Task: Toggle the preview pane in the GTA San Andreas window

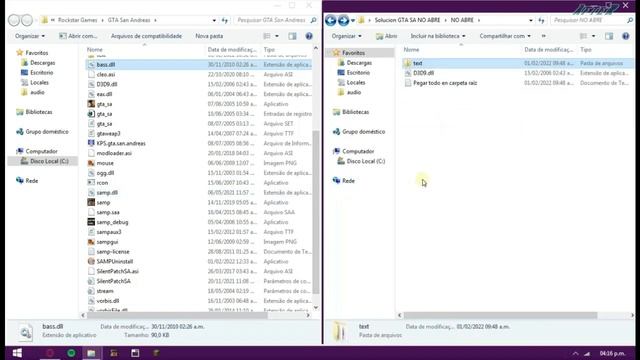Action: (x=292, y=36)
